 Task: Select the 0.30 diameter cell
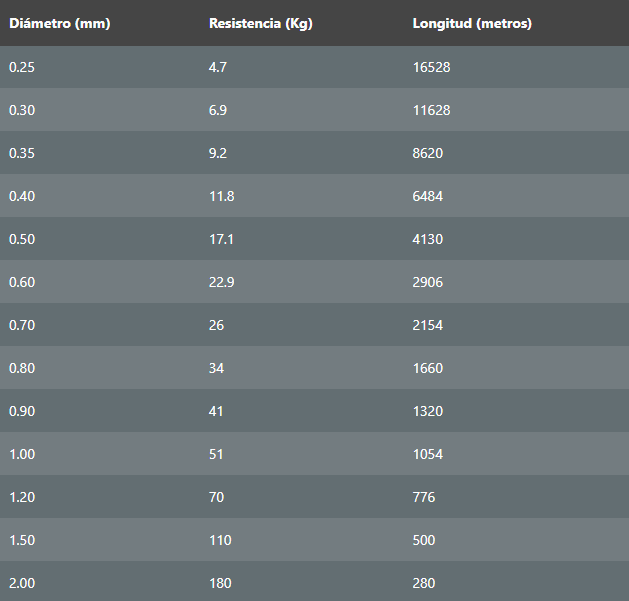[x=21, y=110]
